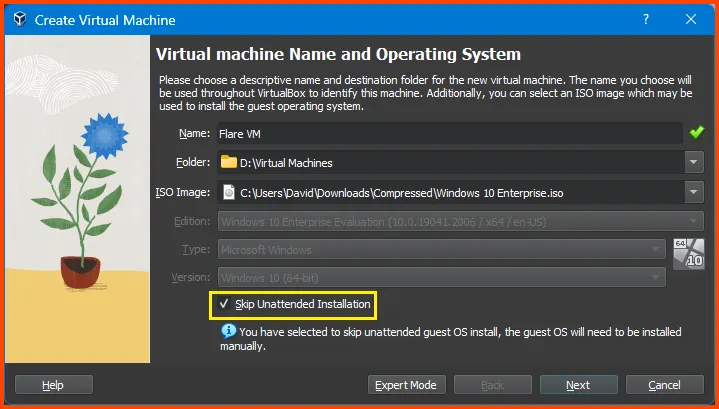Screen dimensions: 719x409
Task: Click the Back button
Action: click(492, 385)
